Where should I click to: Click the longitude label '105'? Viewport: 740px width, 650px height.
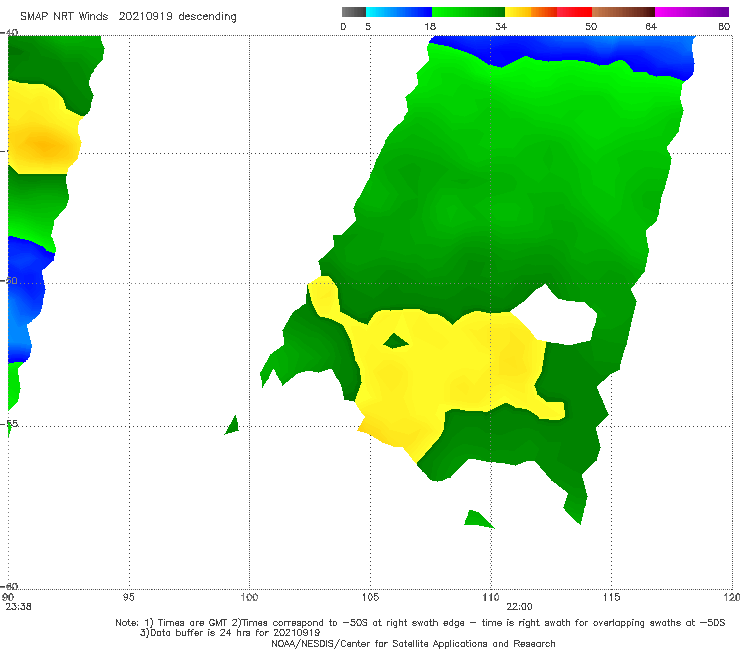pos(370,597)
